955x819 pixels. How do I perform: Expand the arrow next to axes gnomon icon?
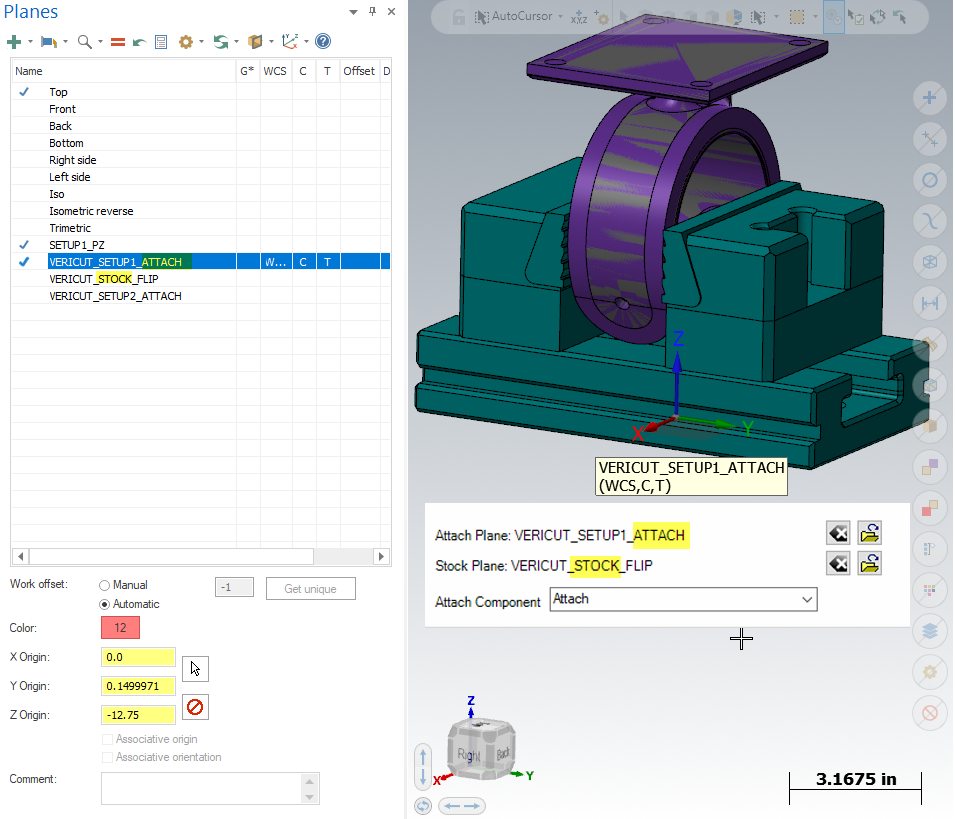(306, 41)
